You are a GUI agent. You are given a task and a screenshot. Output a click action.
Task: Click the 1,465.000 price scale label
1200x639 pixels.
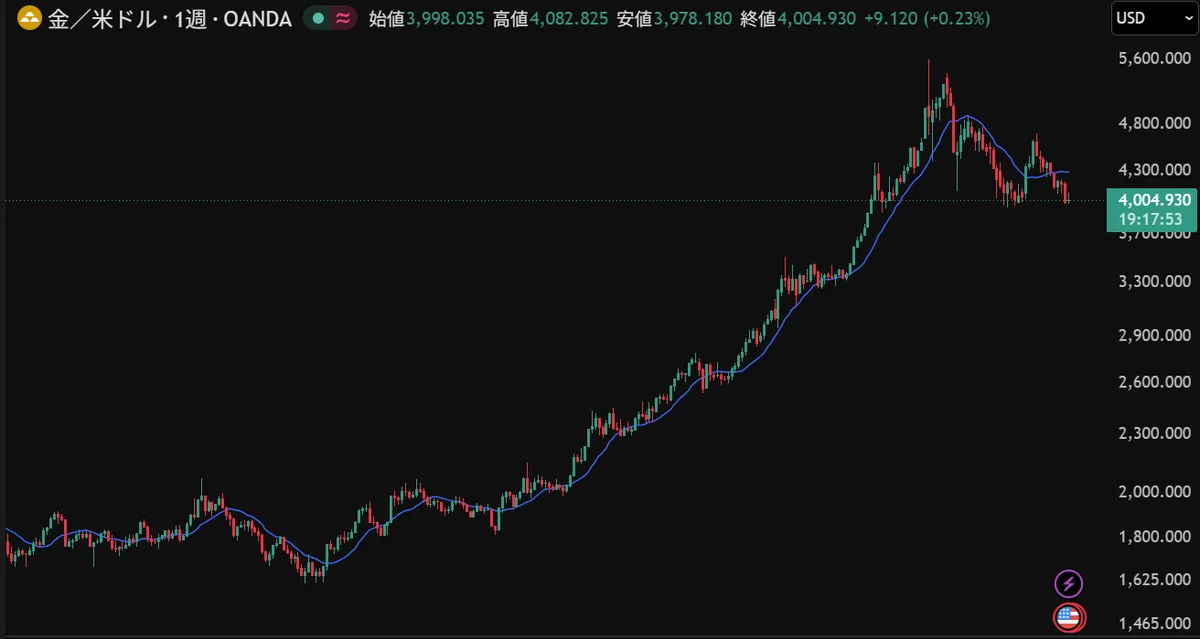tap(1153, 625)
